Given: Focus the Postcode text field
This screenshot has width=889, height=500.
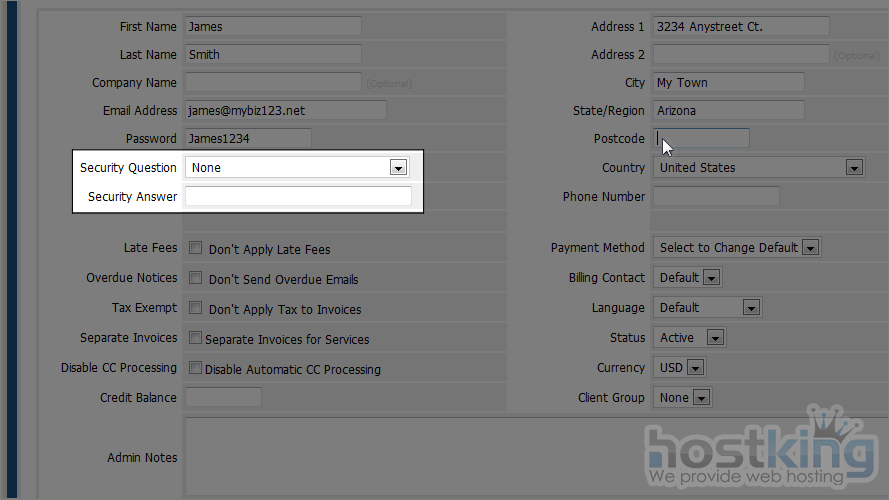Looking at the screenshot, I should point(702,139).
